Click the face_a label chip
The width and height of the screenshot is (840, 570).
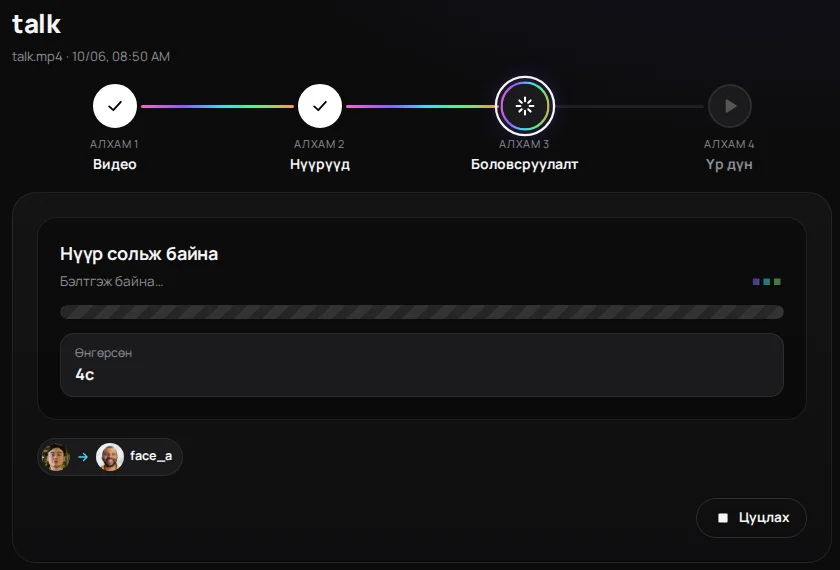click(110, 457)
